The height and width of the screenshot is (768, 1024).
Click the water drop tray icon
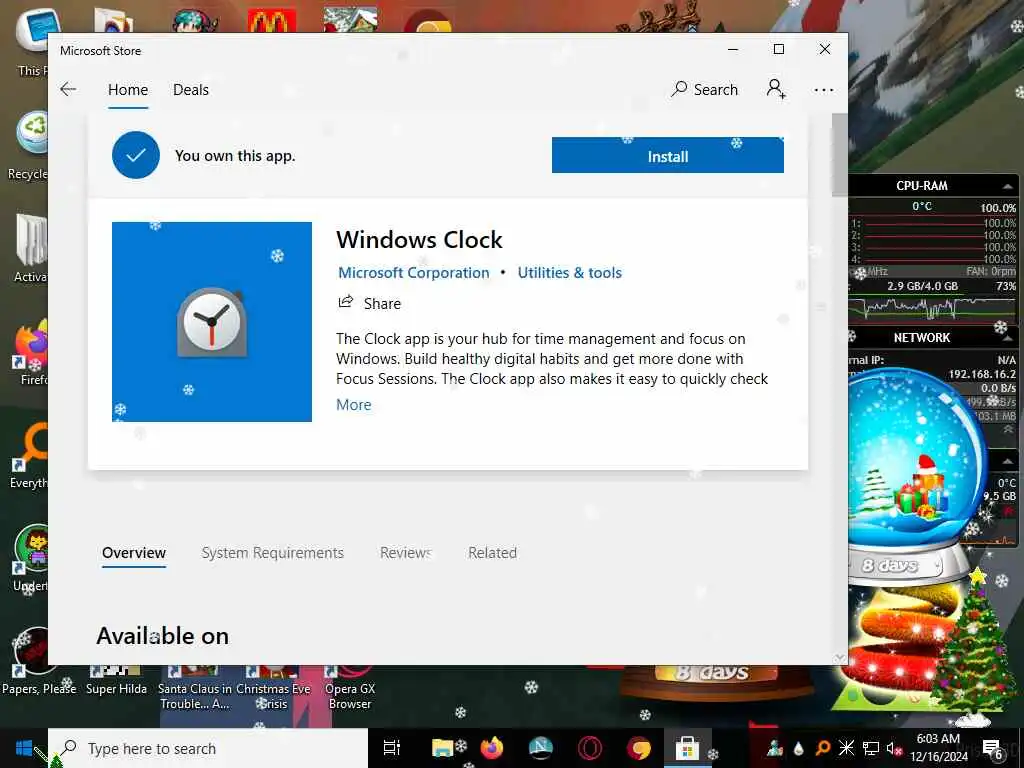tap(799, 748)
